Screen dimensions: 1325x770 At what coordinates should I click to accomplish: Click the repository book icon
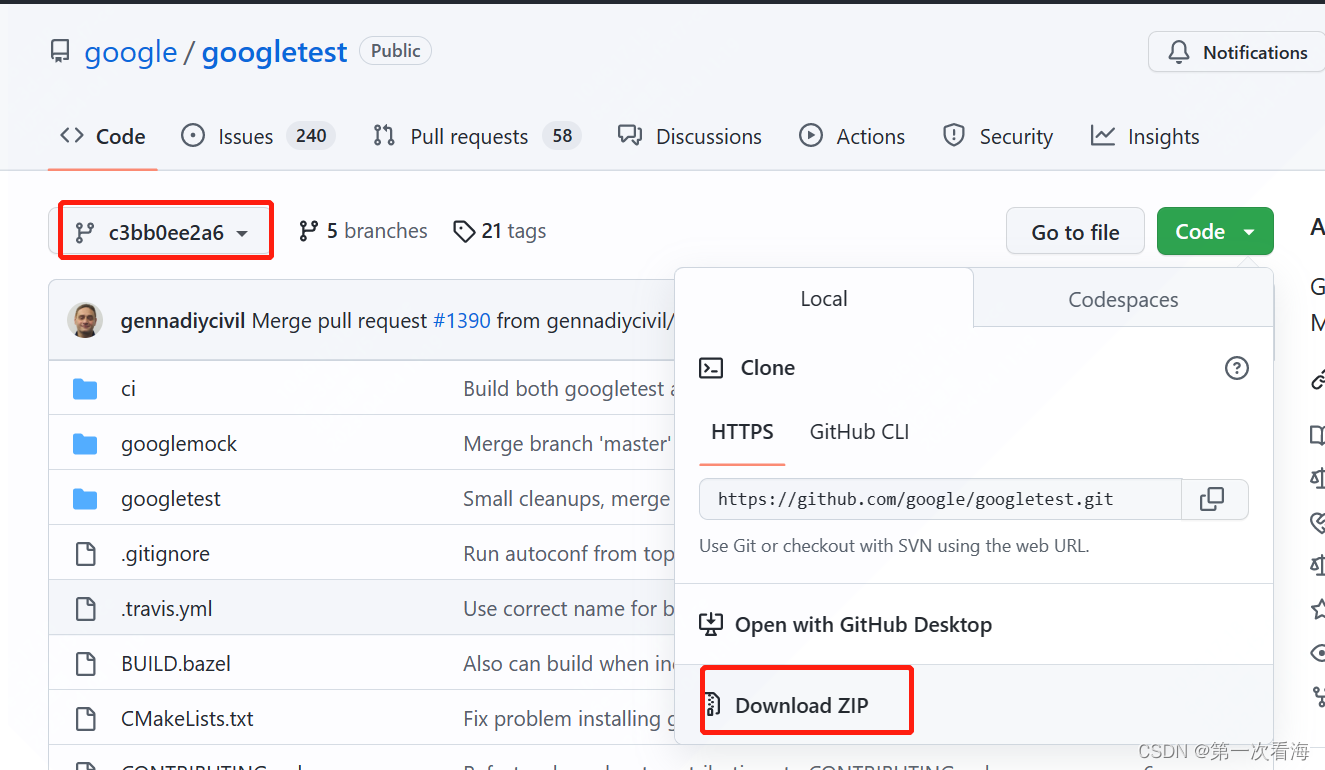(x=60, y=51)
